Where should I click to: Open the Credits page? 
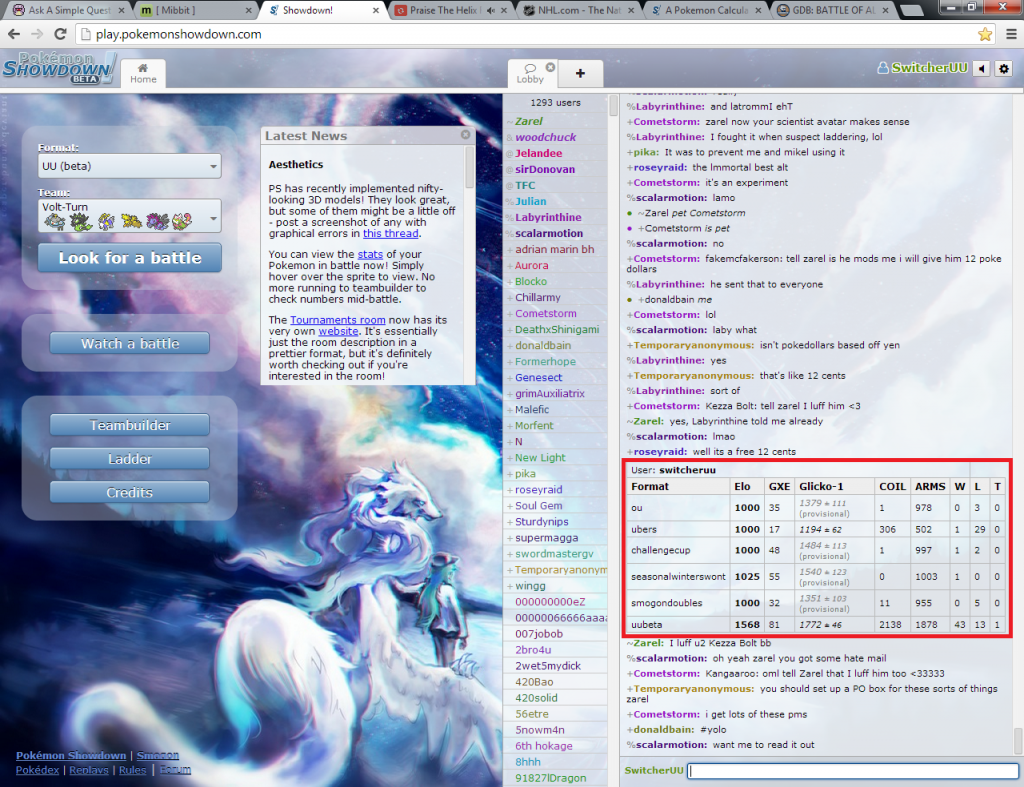pos(129,492)
